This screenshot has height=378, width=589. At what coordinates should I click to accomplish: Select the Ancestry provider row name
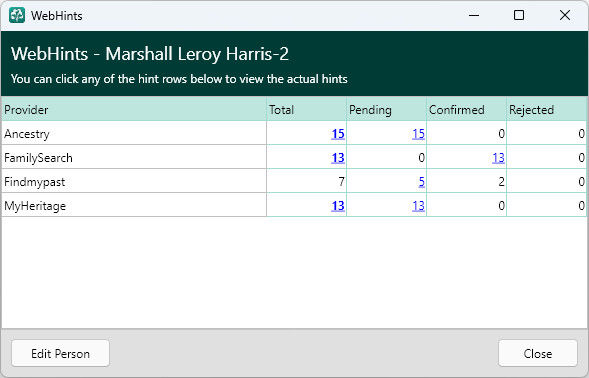pyautogui.click(x=27, y=134)
